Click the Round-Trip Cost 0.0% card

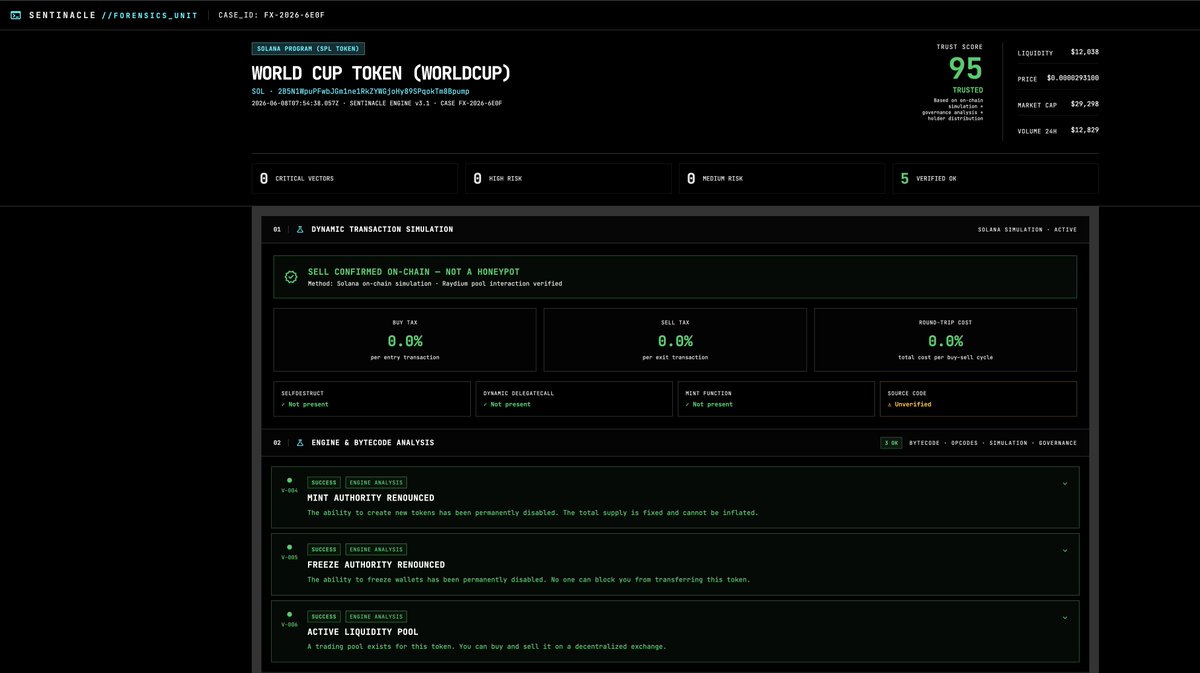point(946,340)
